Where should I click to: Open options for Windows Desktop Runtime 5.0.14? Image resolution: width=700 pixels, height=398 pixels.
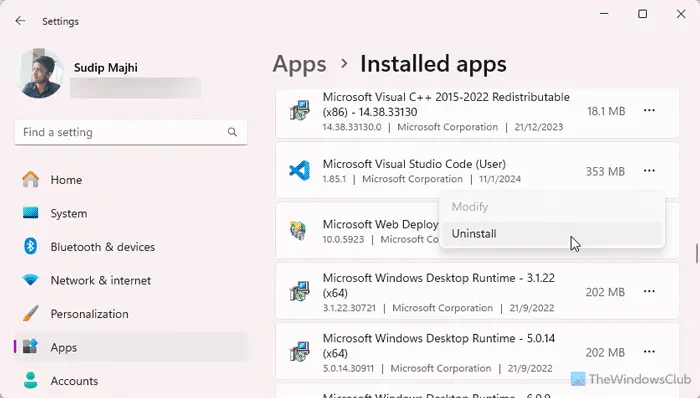[x=649, y=352]
